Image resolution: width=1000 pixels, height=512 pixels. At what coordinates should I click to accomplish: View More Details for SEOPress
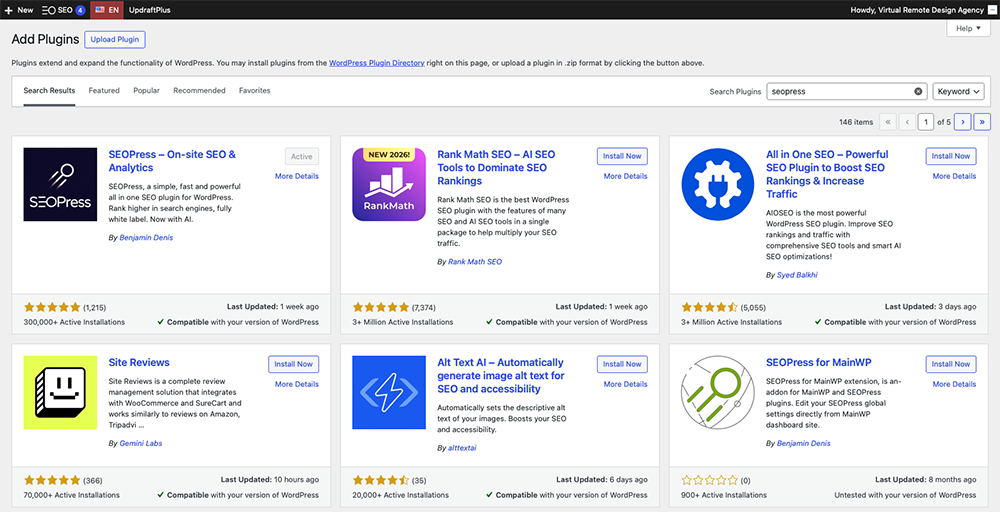pos(297,176)
